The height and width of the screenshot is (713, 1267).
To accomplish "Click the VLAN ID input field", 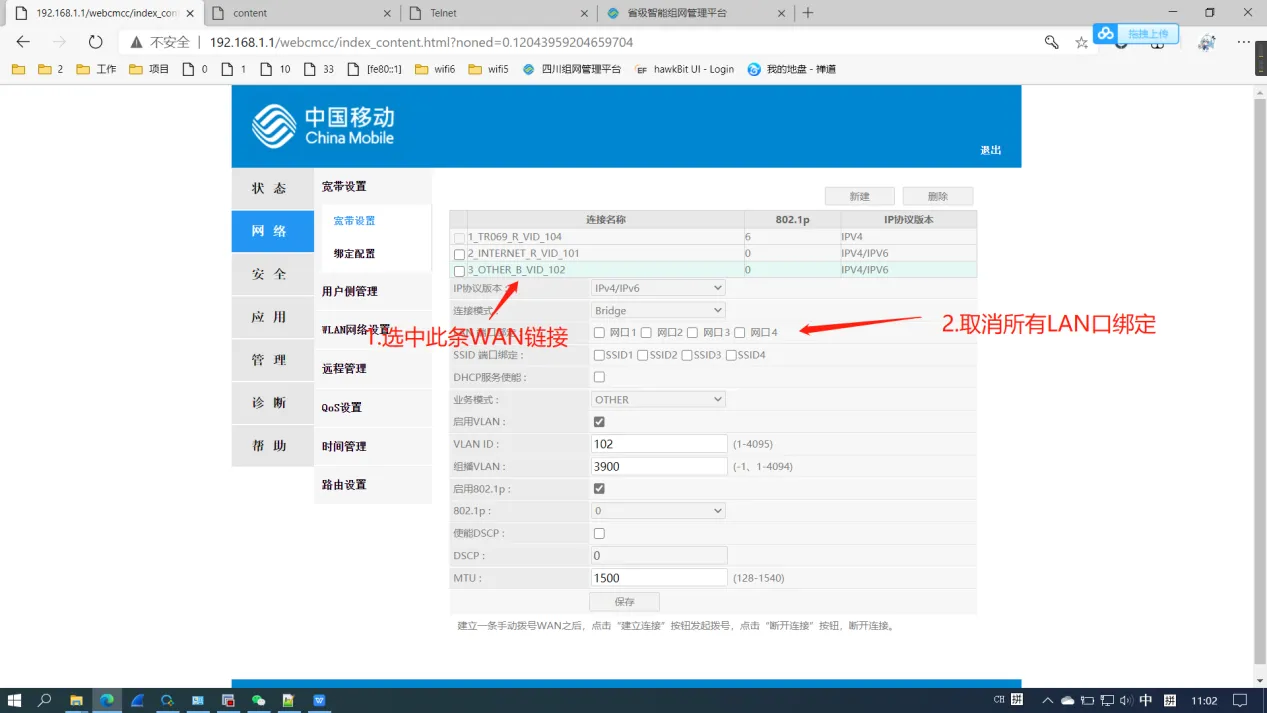I will [659, 444].
